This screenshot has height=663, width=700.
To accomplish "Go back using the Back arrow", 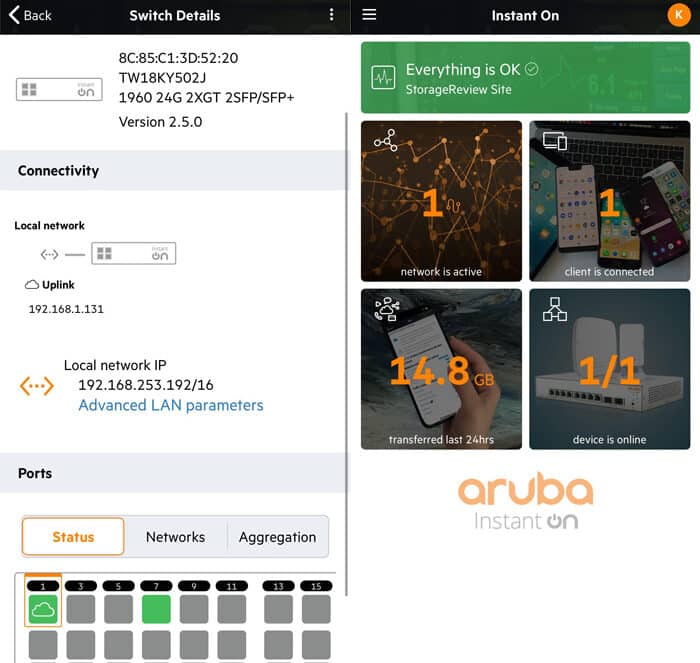I will 29,15.
